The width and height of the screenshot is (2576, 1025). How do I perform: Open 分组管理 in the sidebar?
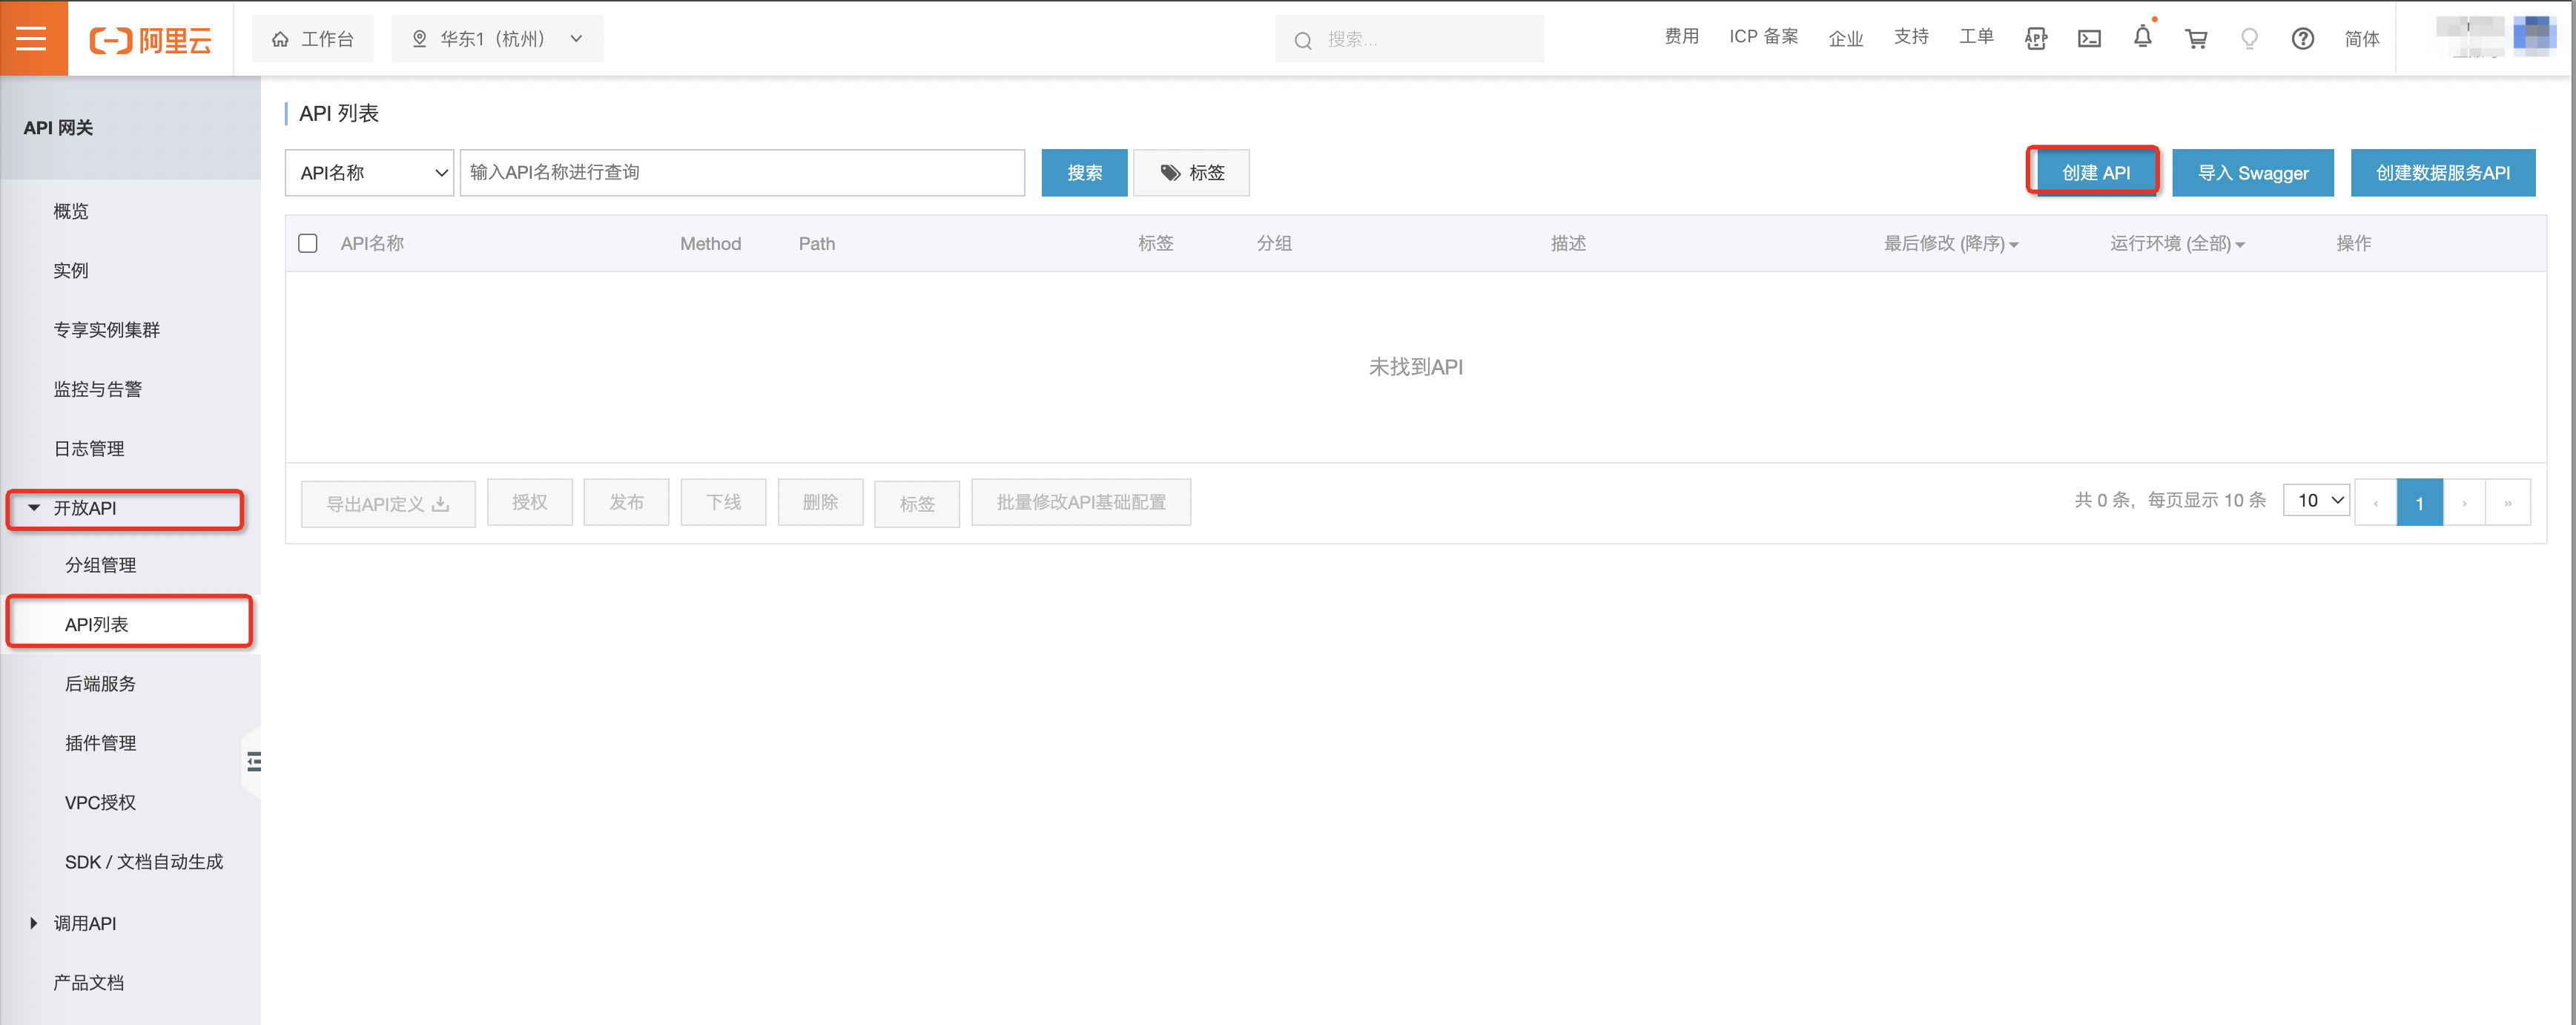(100, 565)
